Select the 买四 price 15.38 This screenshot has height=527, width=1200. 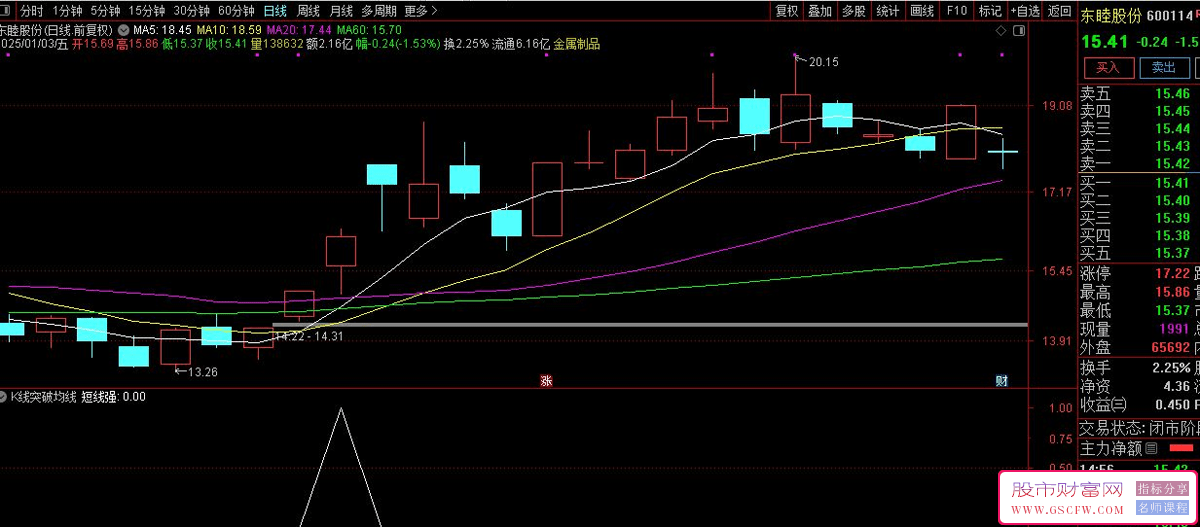[x=1173, y=236]
